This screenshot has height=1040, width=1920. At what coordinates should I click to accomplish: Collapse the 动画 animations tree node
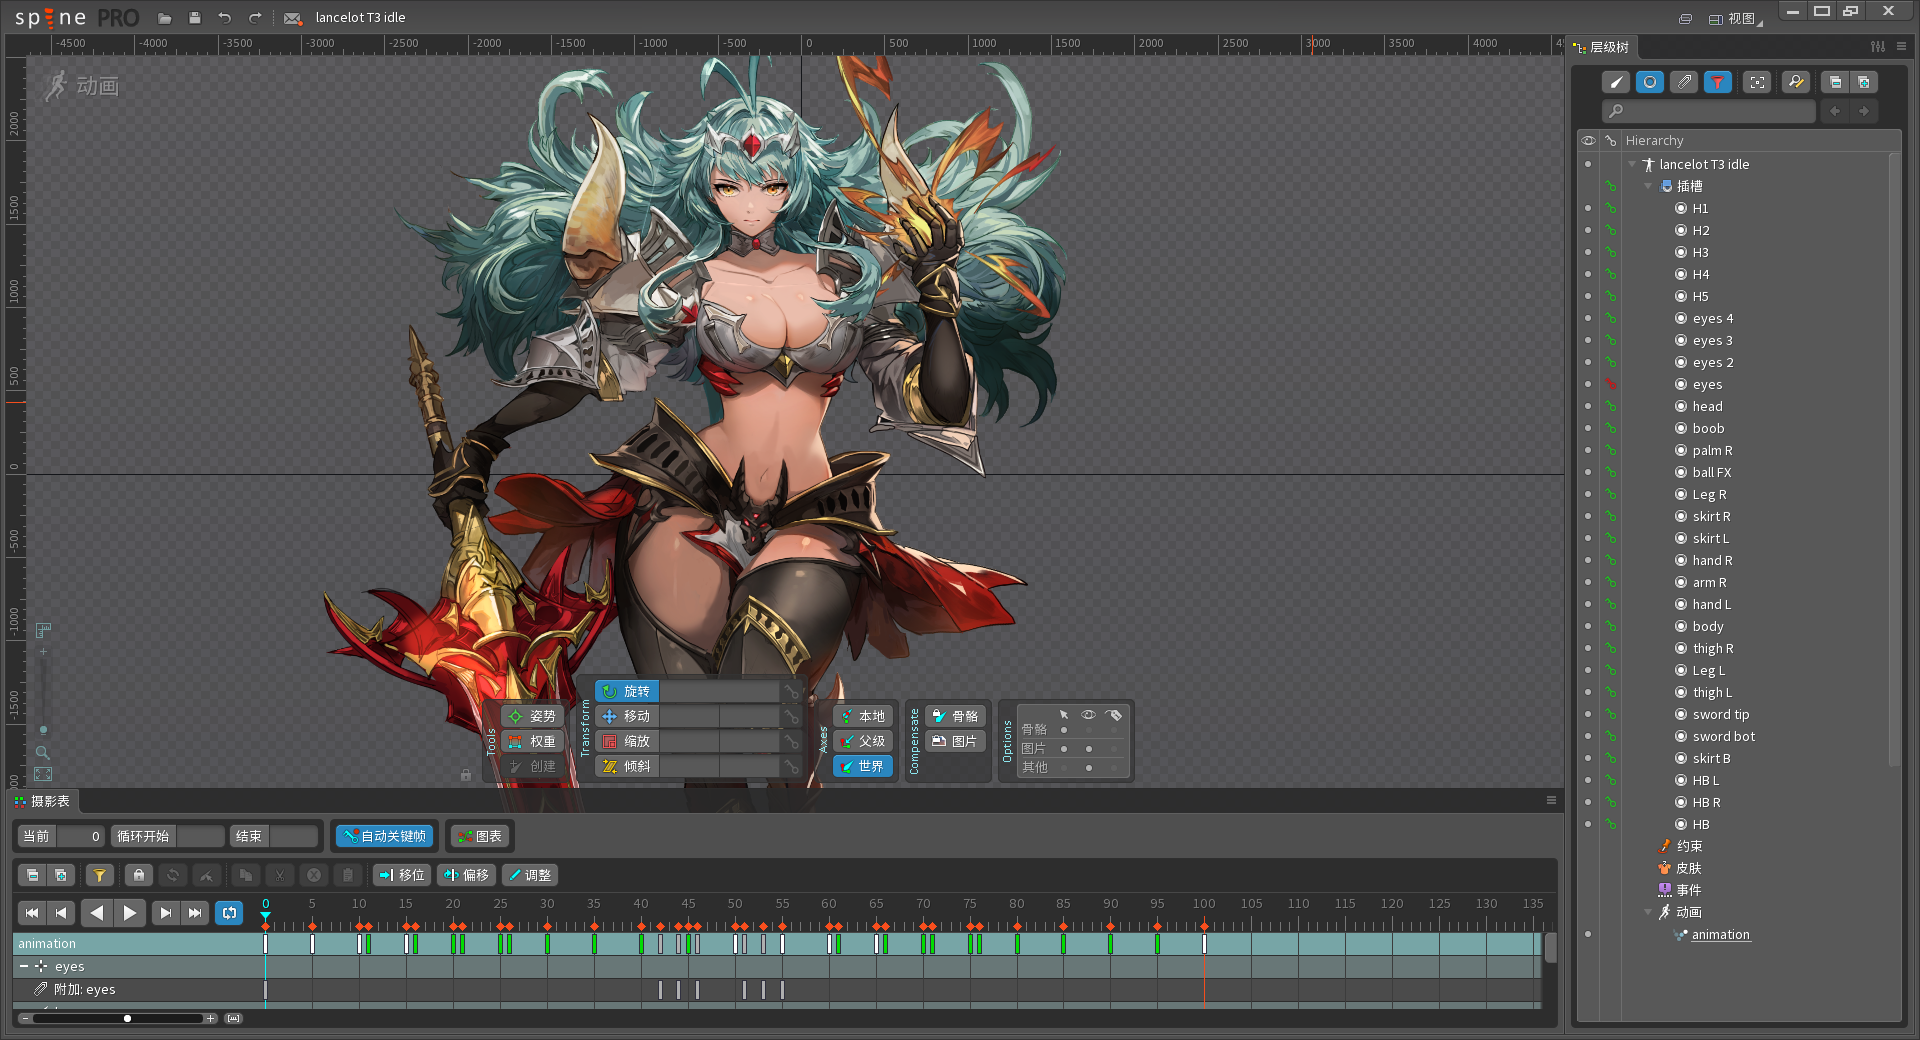tap(1648, 912)
